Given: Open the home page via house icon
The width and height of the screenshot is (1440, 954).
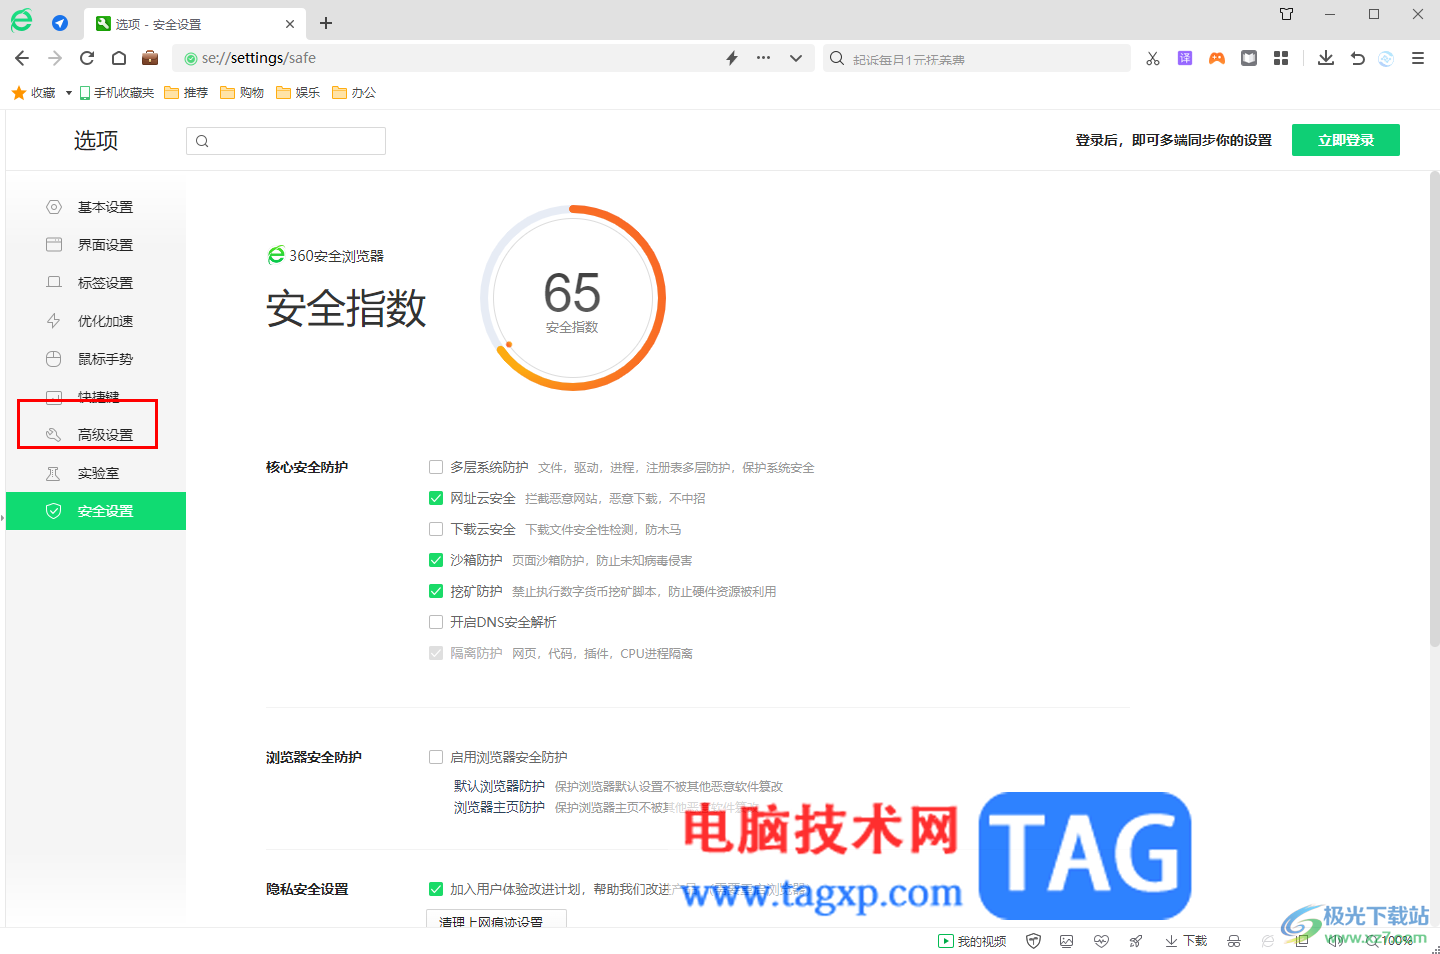Looking at the screenshot, I should click(x=119, y=58).
